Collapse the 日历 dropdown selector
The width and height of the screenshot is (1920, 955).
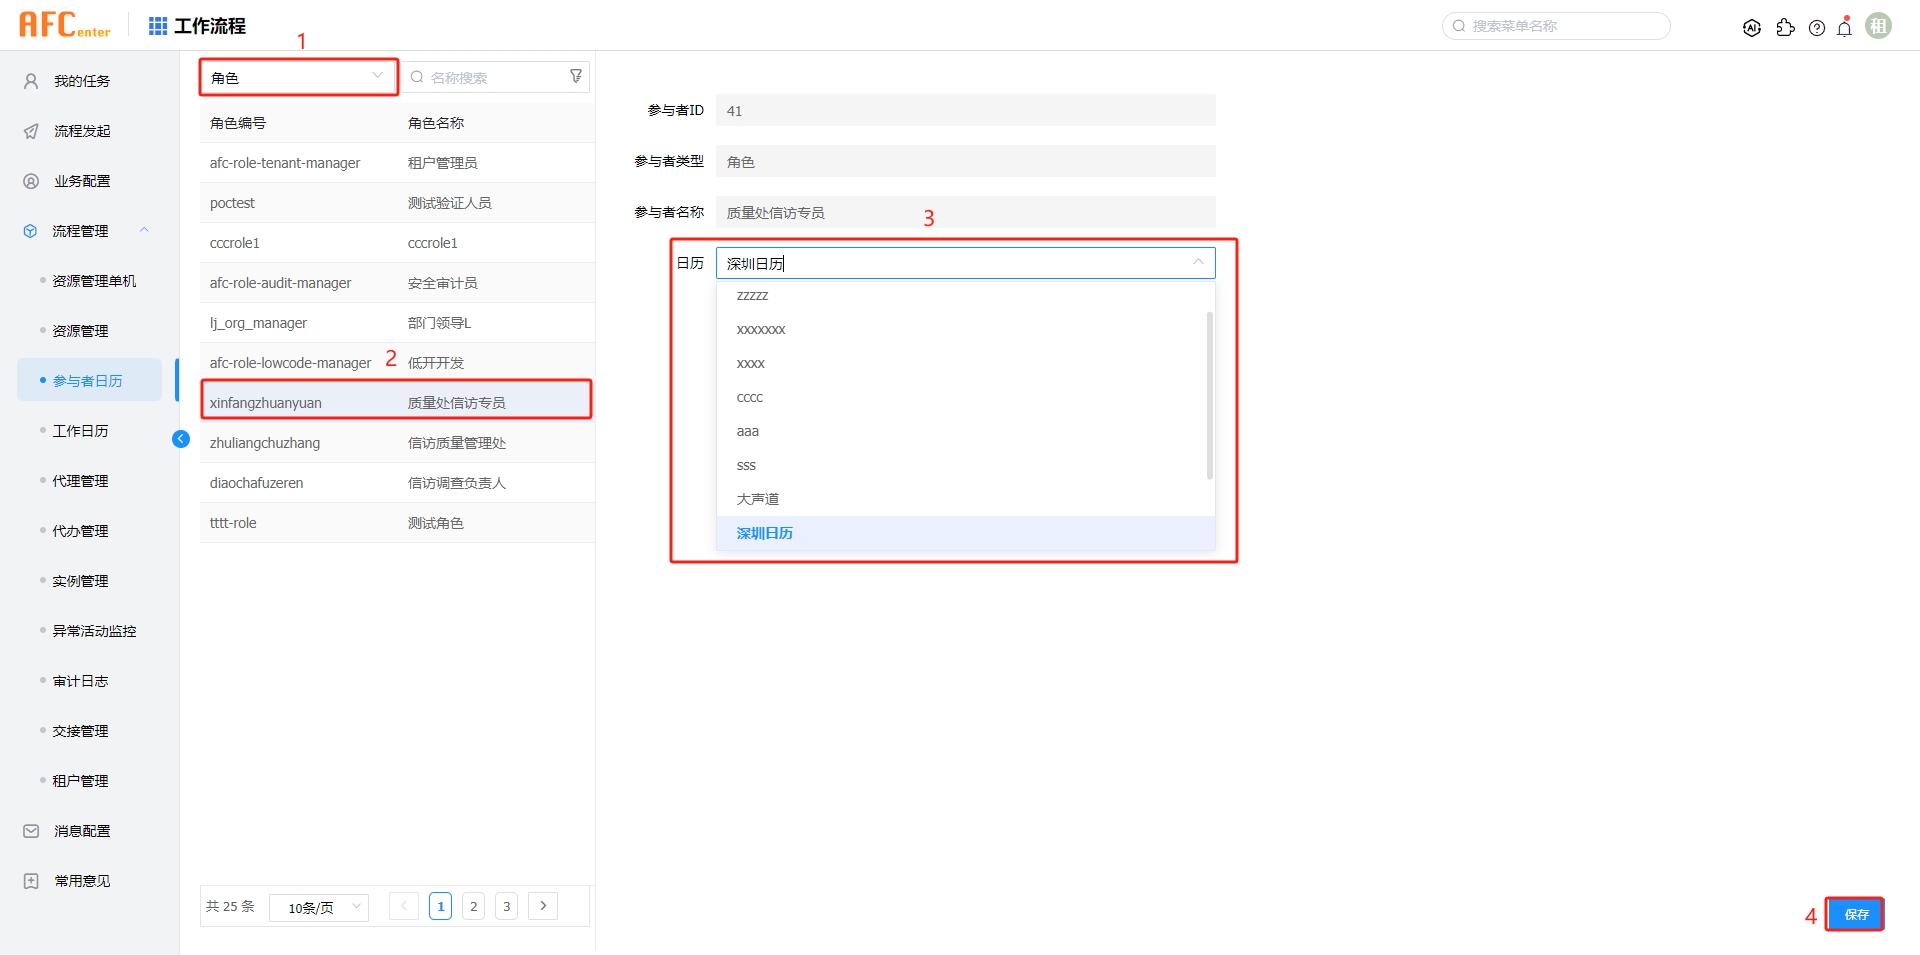pos(1197,263)
